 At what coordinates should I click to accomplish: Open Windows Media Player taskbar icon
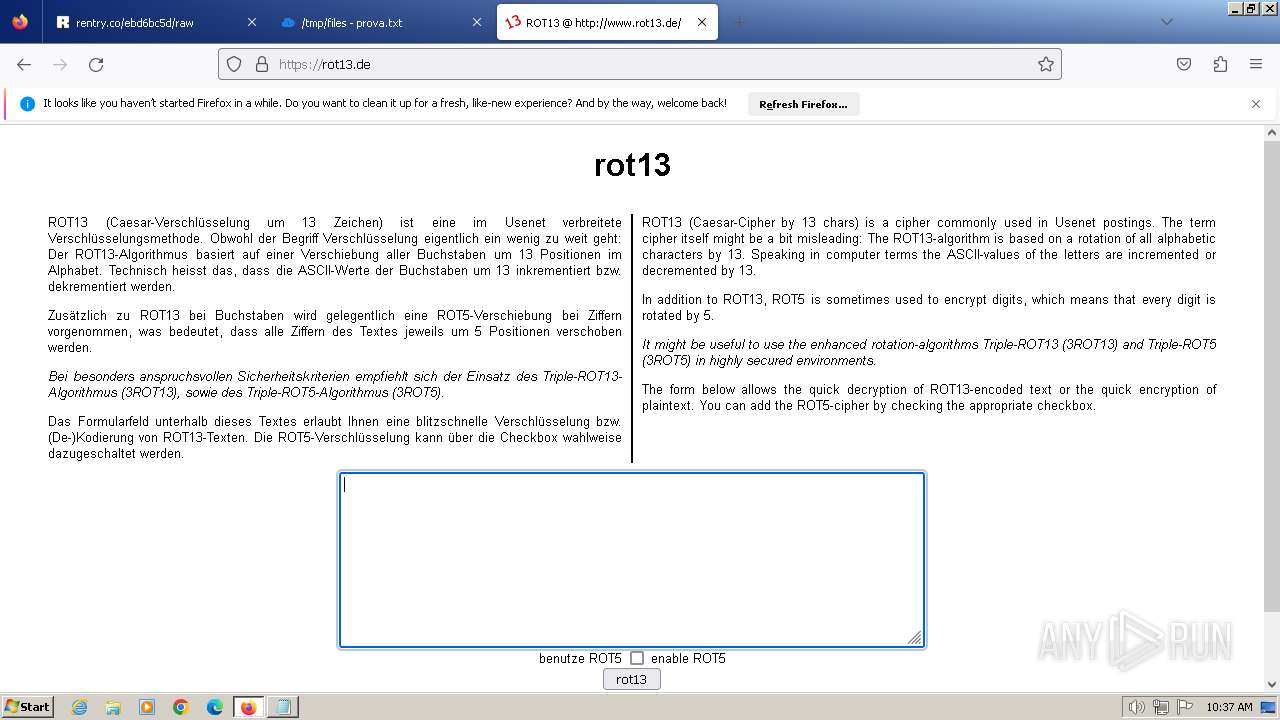click(147, 707)
